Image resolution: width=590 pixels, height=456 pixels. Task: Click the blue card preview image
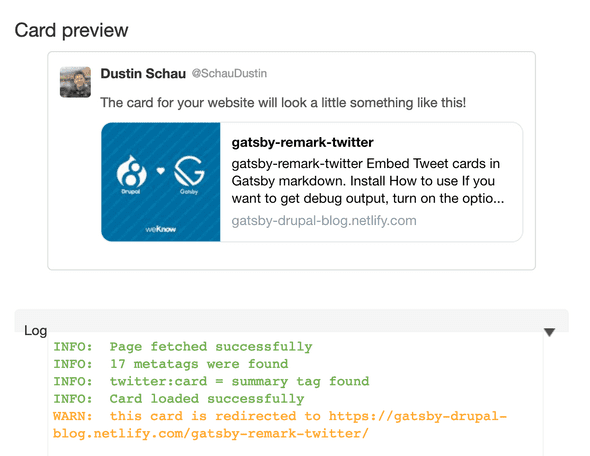(161, 182)
